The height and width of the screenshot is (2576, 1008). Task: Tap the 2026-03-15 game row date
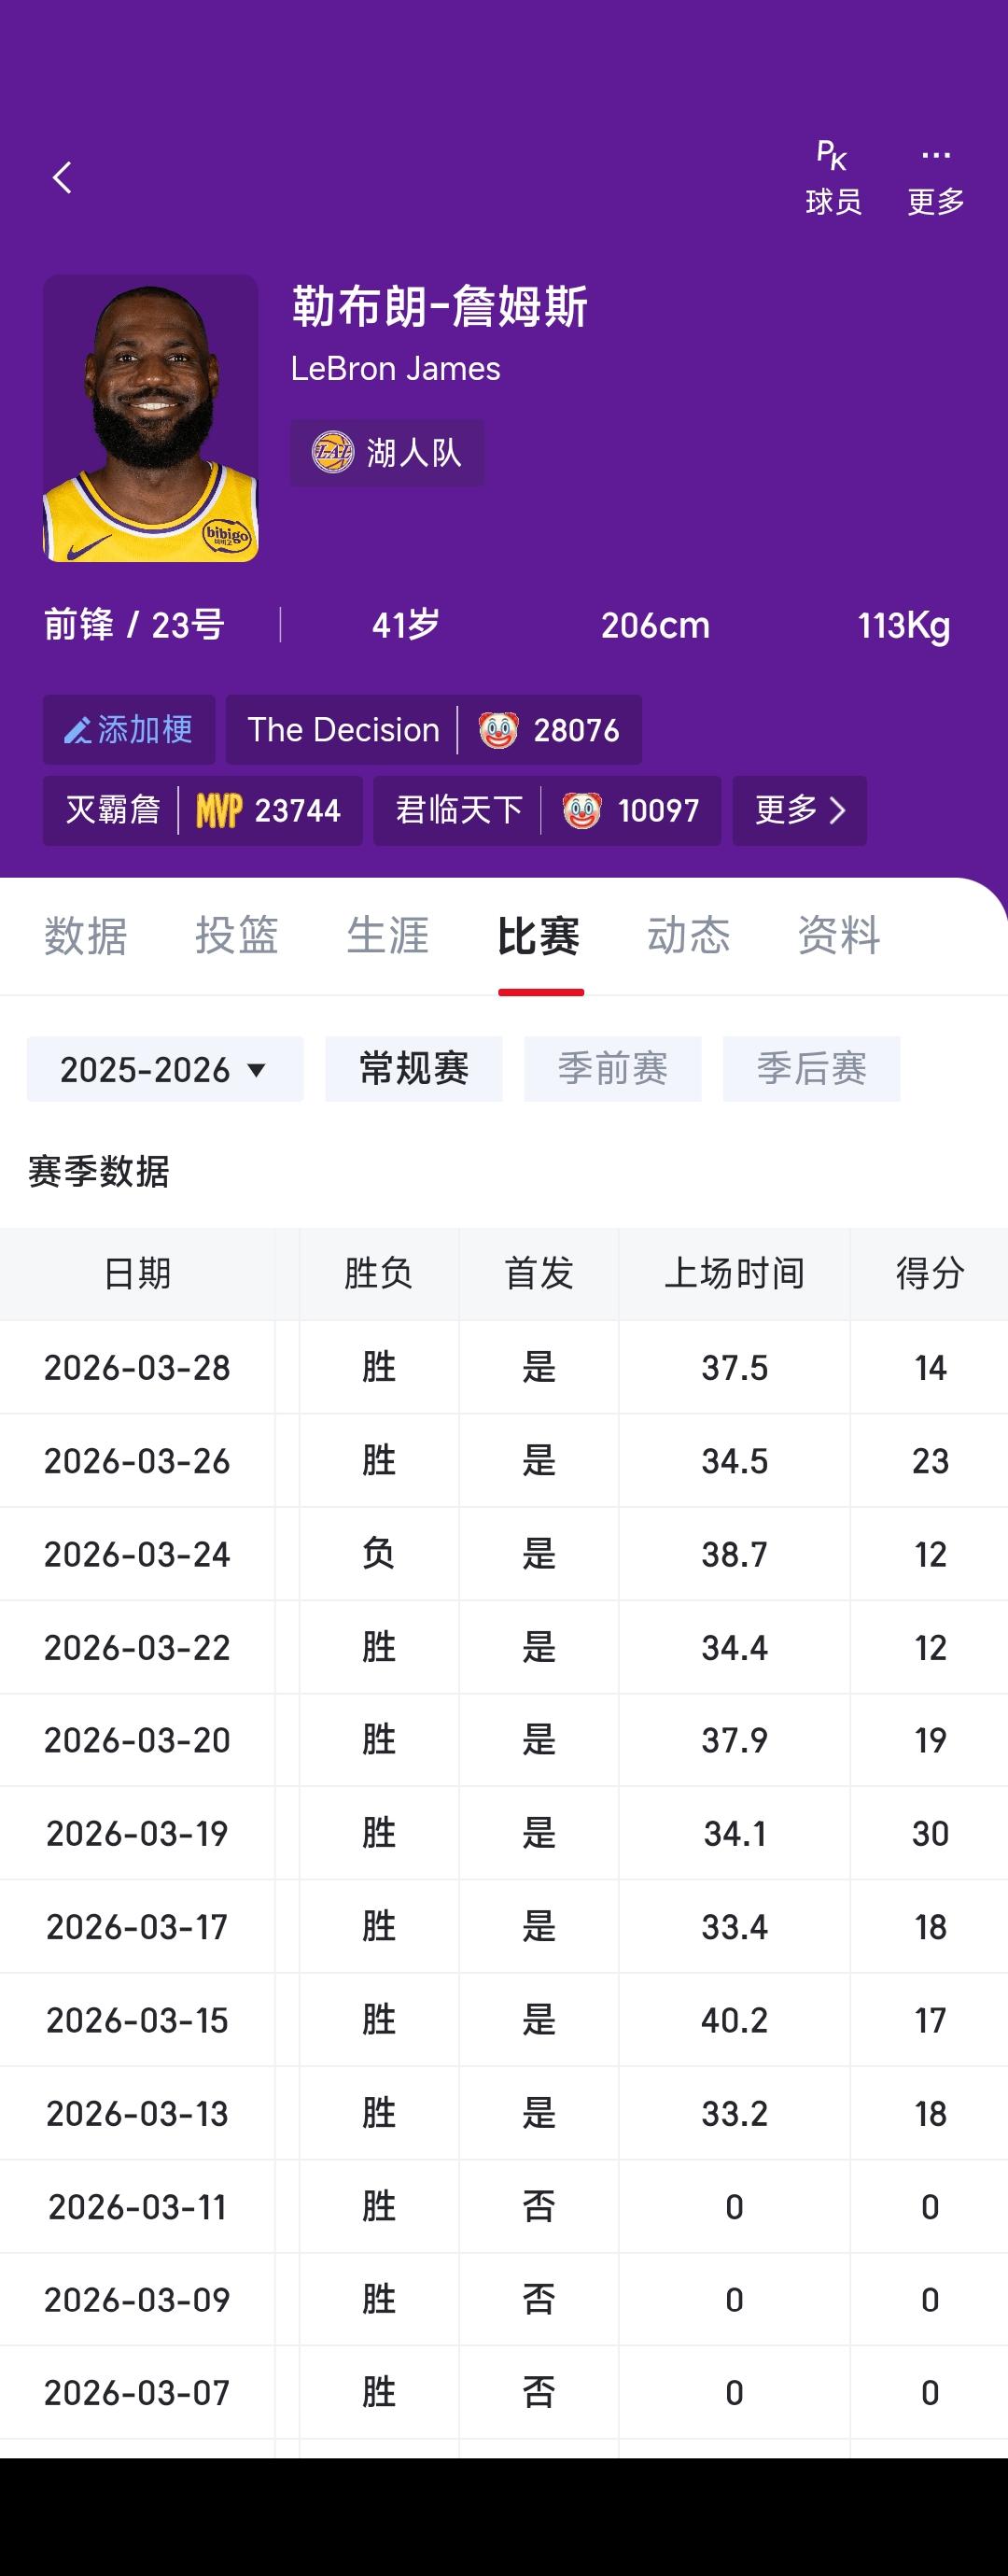pos(137,2020)
